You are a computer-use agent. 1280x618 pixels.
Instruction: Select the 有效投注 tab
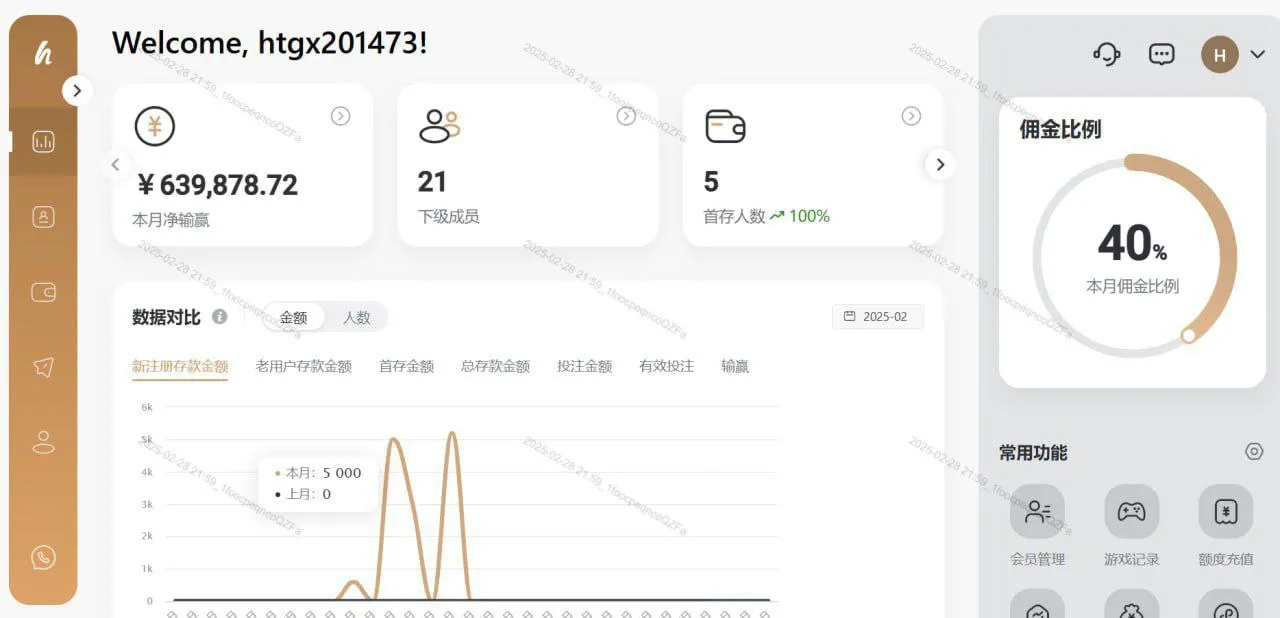click(x=666, y=366)
